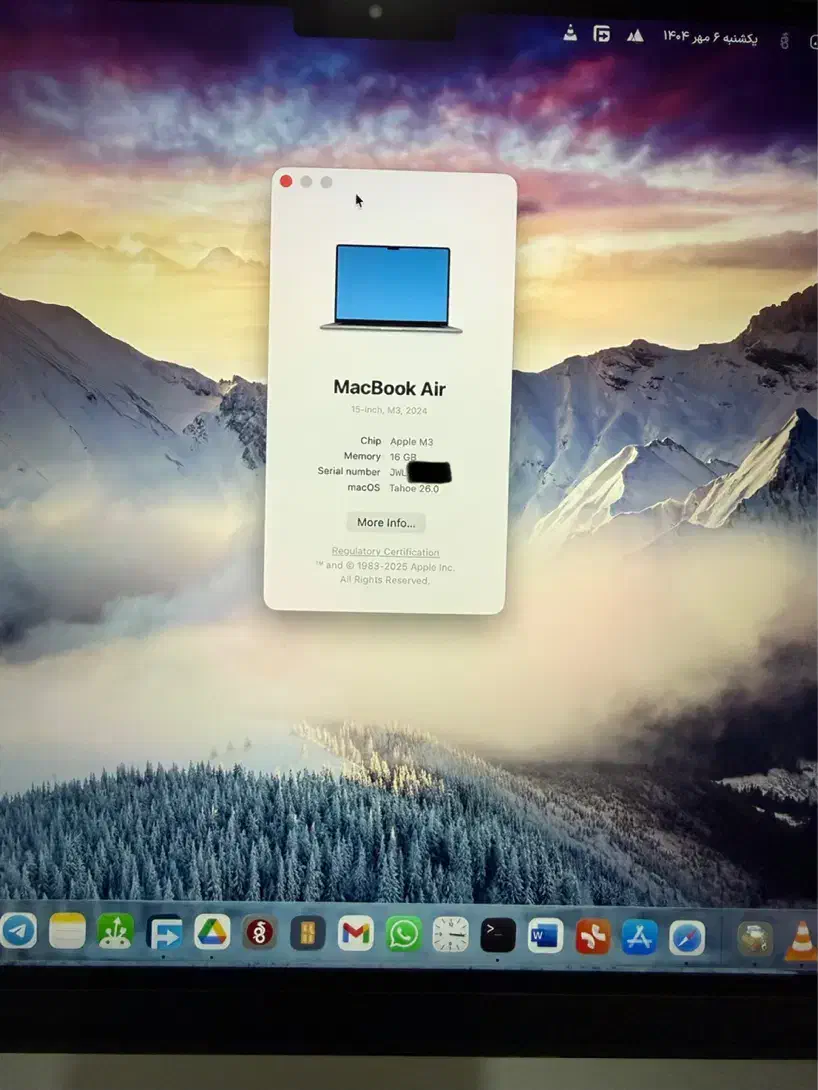Open the dark red swirl app in Dock
818x1090 pixels.
[x=259, y=933]
